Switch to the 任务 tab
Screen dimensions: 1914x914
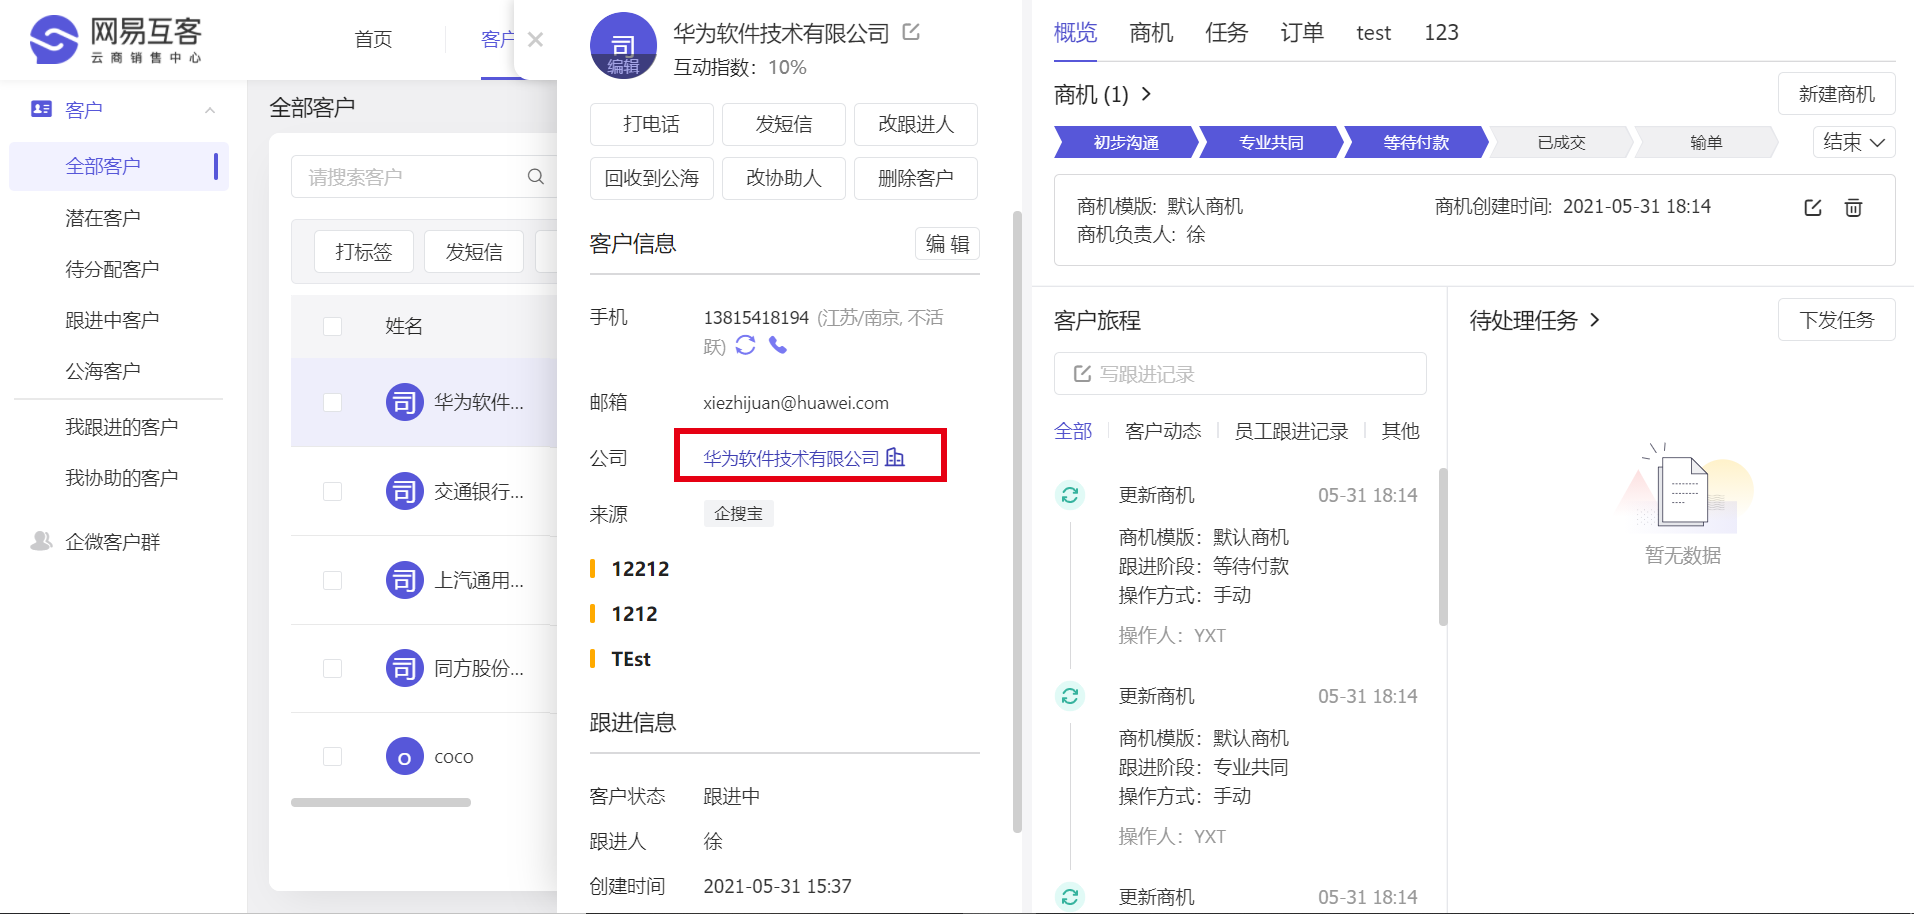pyautogui.click(x=1227, y=32)
